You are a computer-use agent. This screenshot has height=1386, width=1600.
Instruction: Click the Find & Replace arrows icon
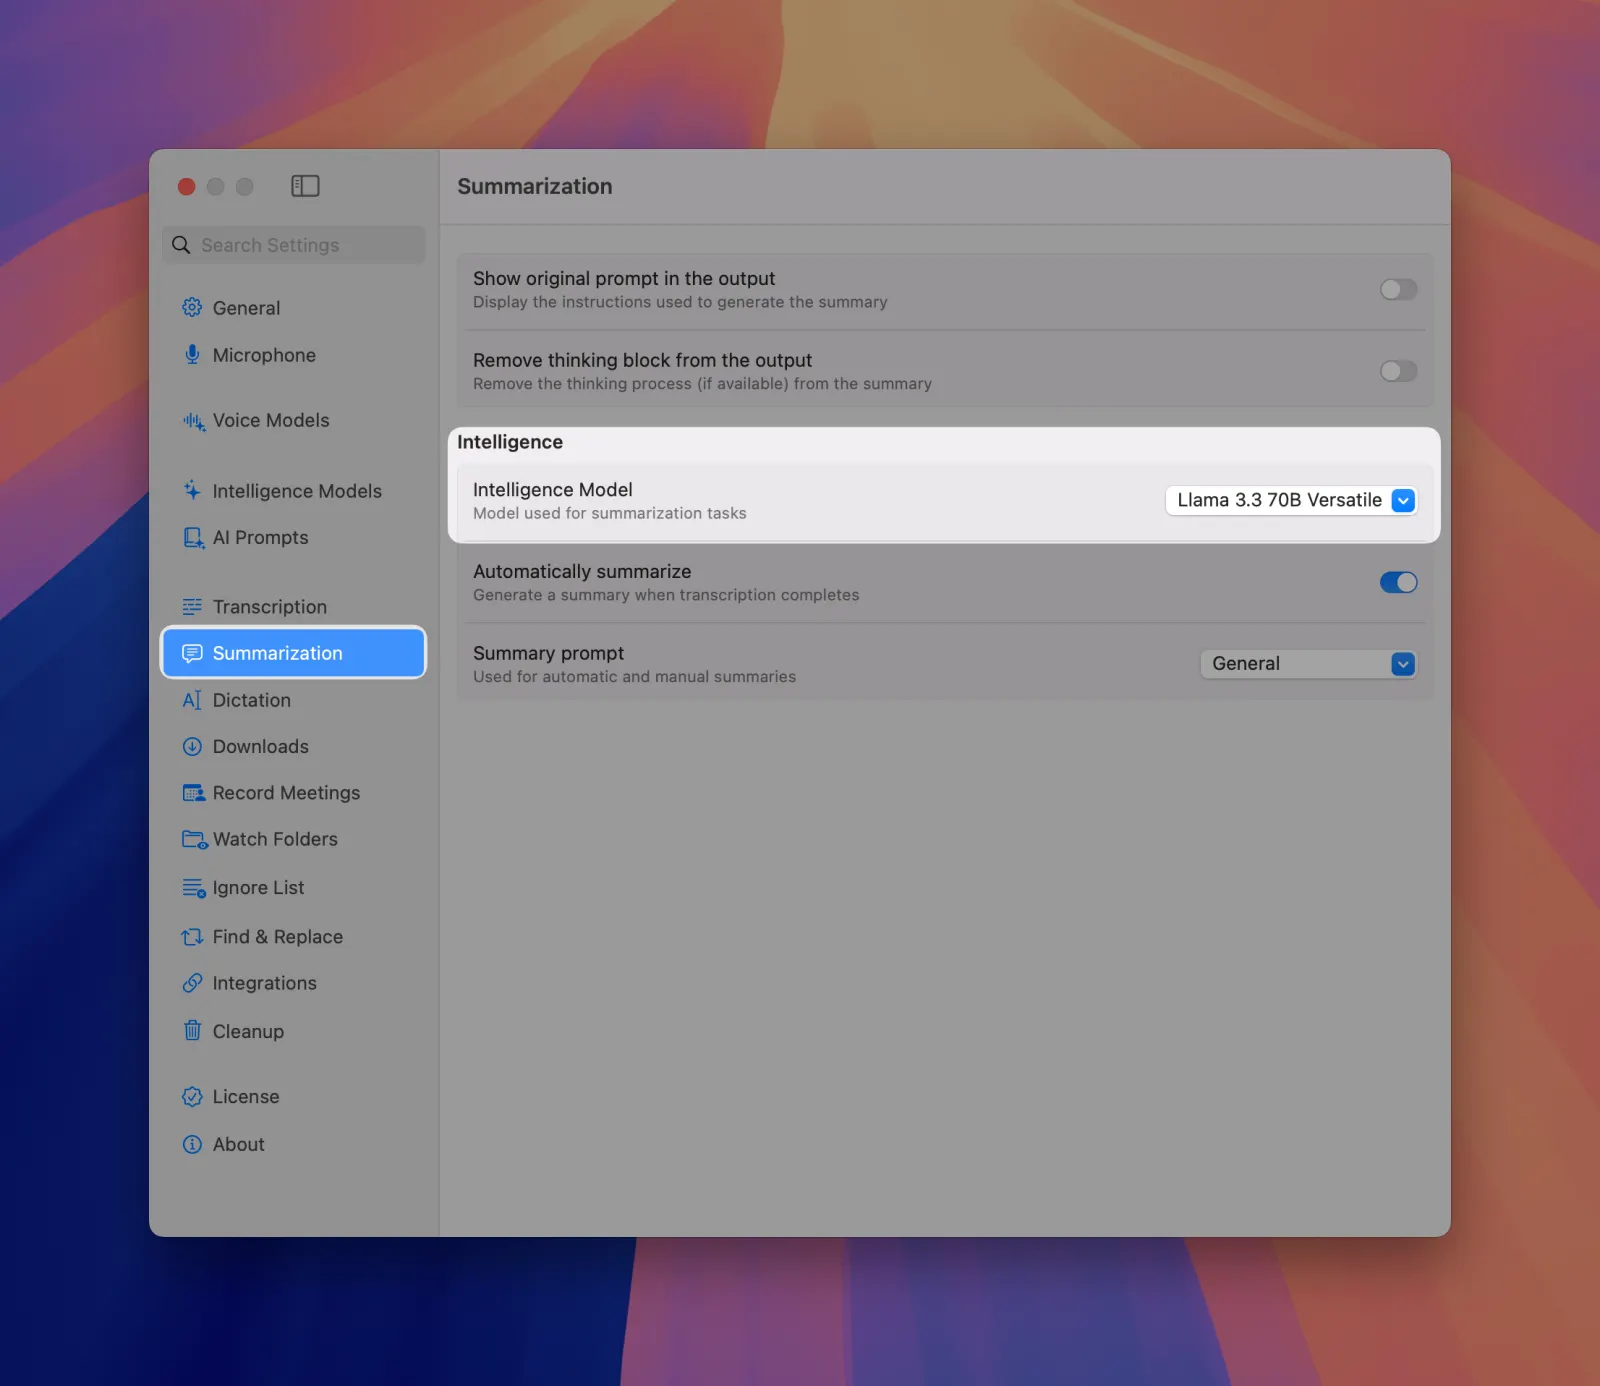(192, 937)
